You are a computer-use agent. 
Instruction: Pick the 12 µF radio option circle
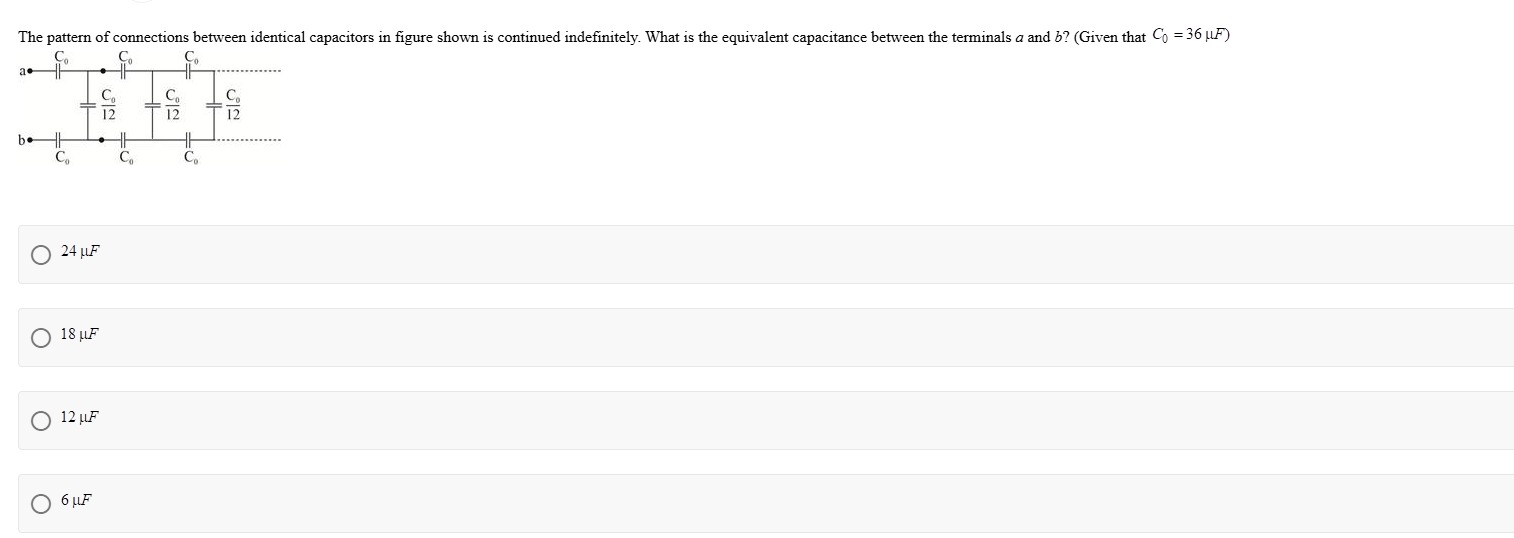pos(41,421)
